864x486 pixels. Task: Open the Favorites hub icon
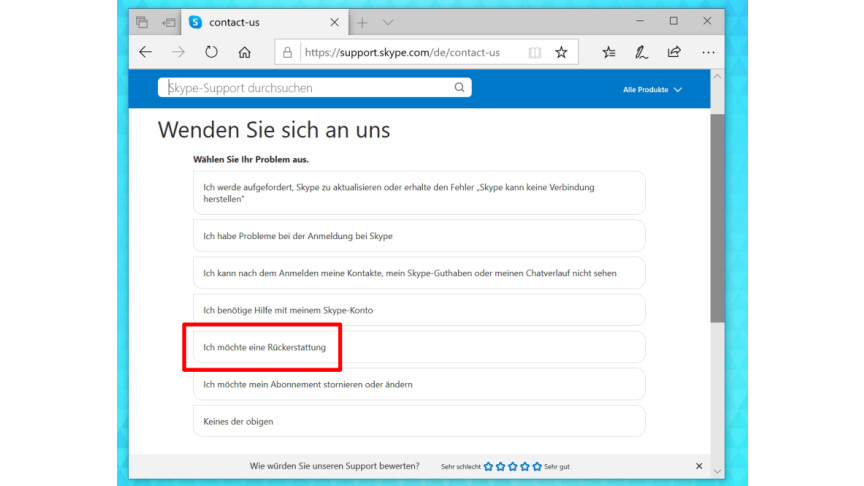[x=609, y=52]
